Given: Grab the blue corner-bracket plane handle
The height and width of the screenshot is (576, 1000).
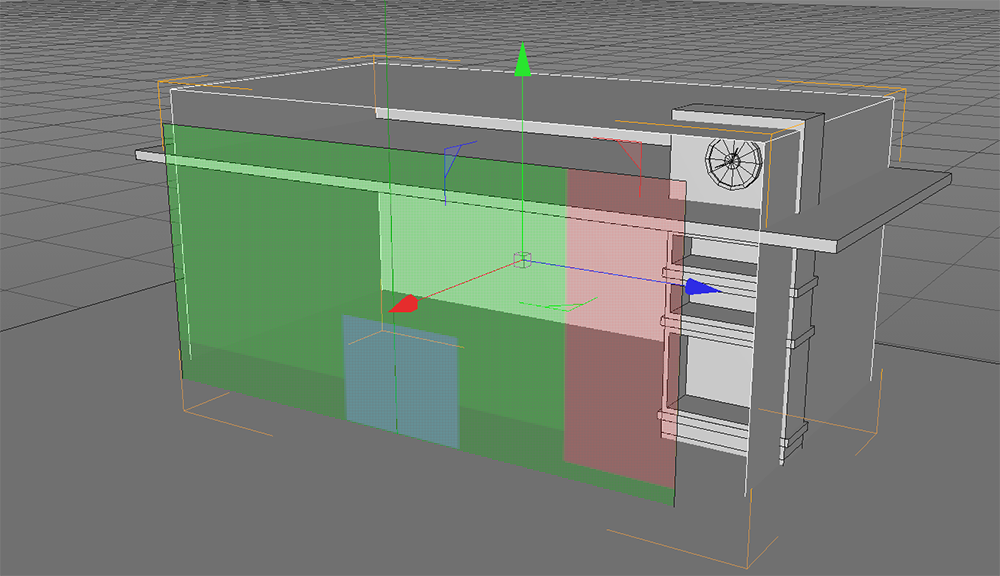Looking at the screenshot, I should [x=458, y=172].
